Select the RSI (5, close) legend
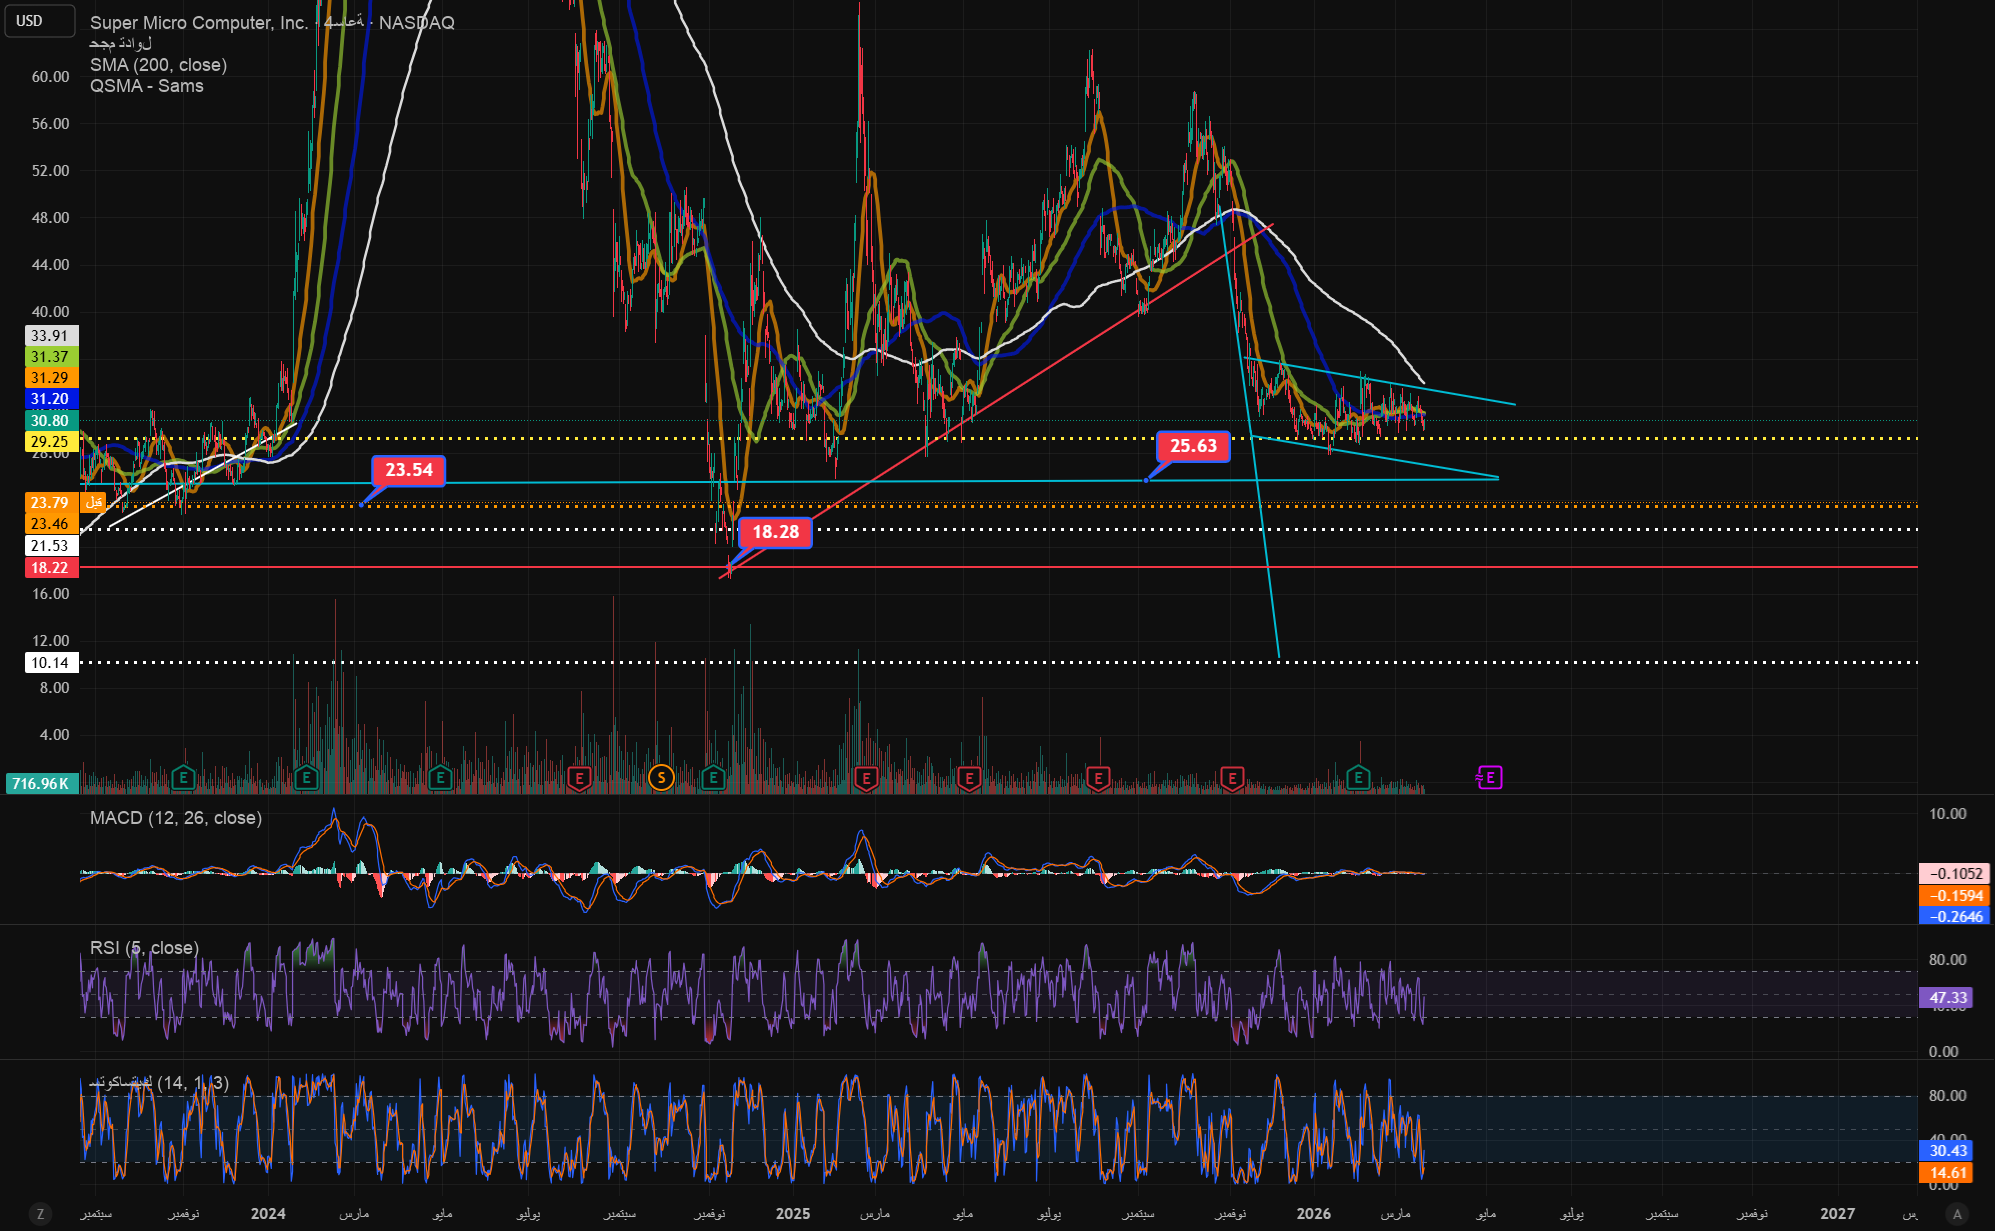1995x1231 pixels. (x=144, y=947)
